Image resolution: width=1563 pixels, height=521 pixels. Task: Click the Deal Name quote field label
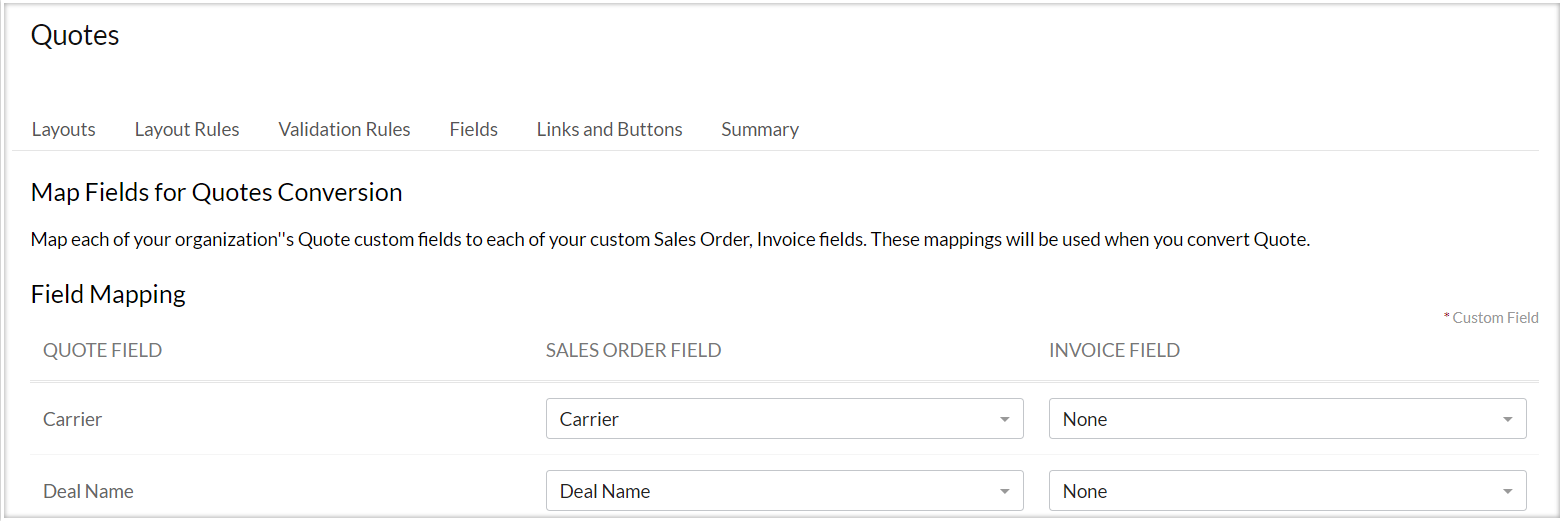coord(88,491)
